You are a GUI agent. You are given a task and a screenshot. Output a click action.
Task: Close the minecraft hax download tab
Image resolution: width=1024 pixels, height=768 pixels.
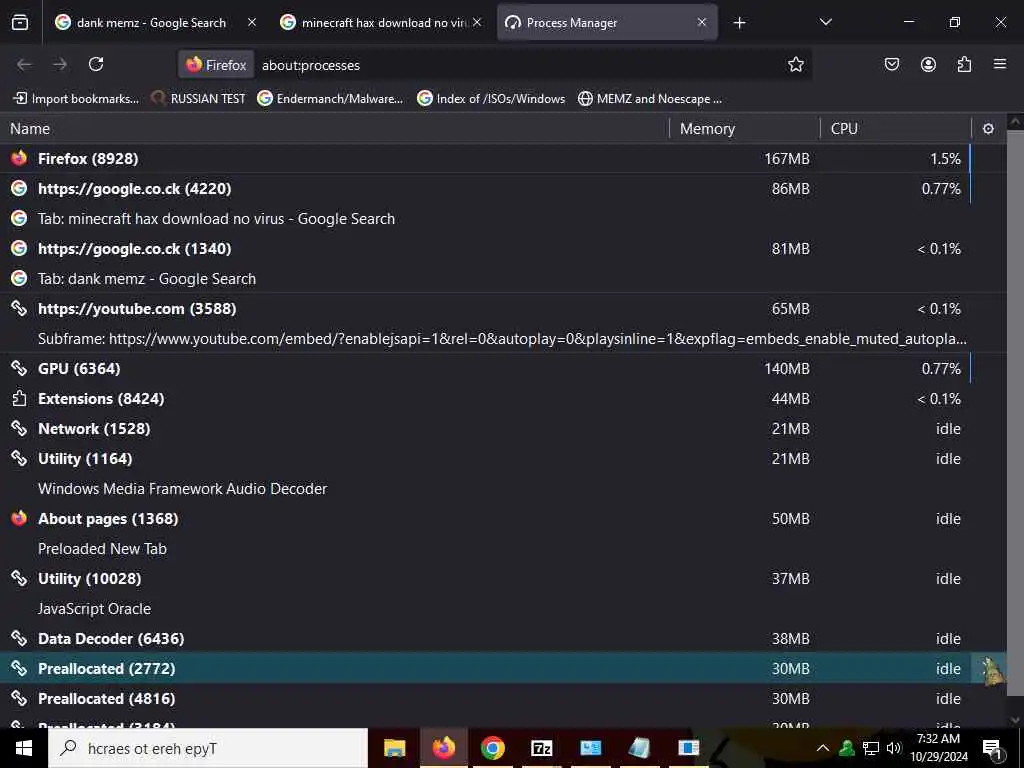pyautogui.click(x=477, y=22)
